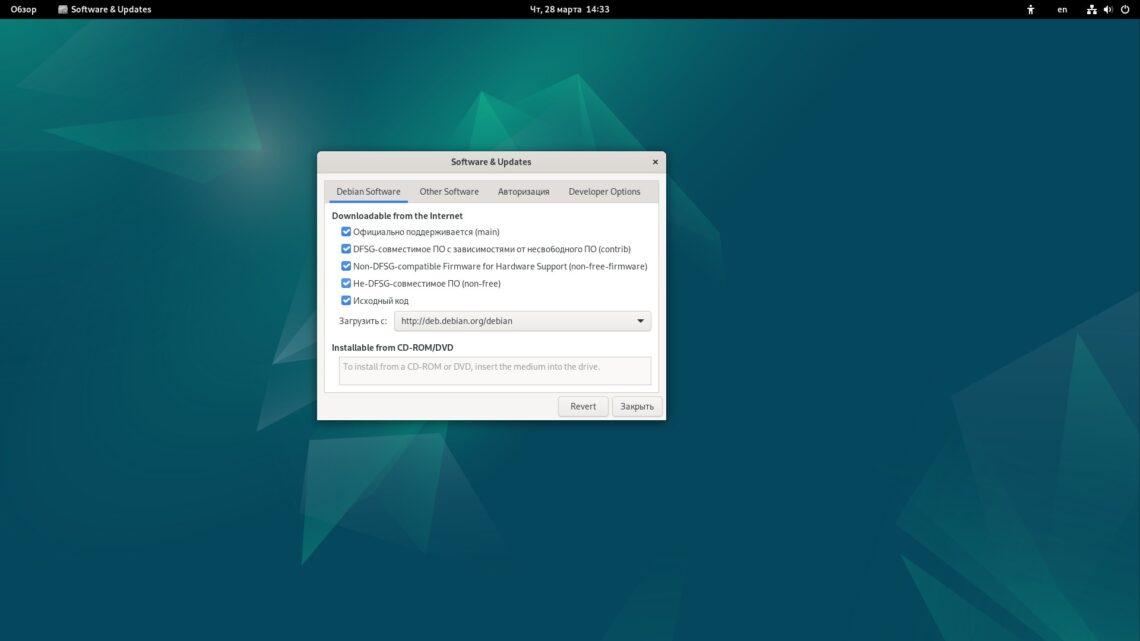Open the power icon menu
The width and height of the screenshot is (1140, 641).
tap(1124, 9)
